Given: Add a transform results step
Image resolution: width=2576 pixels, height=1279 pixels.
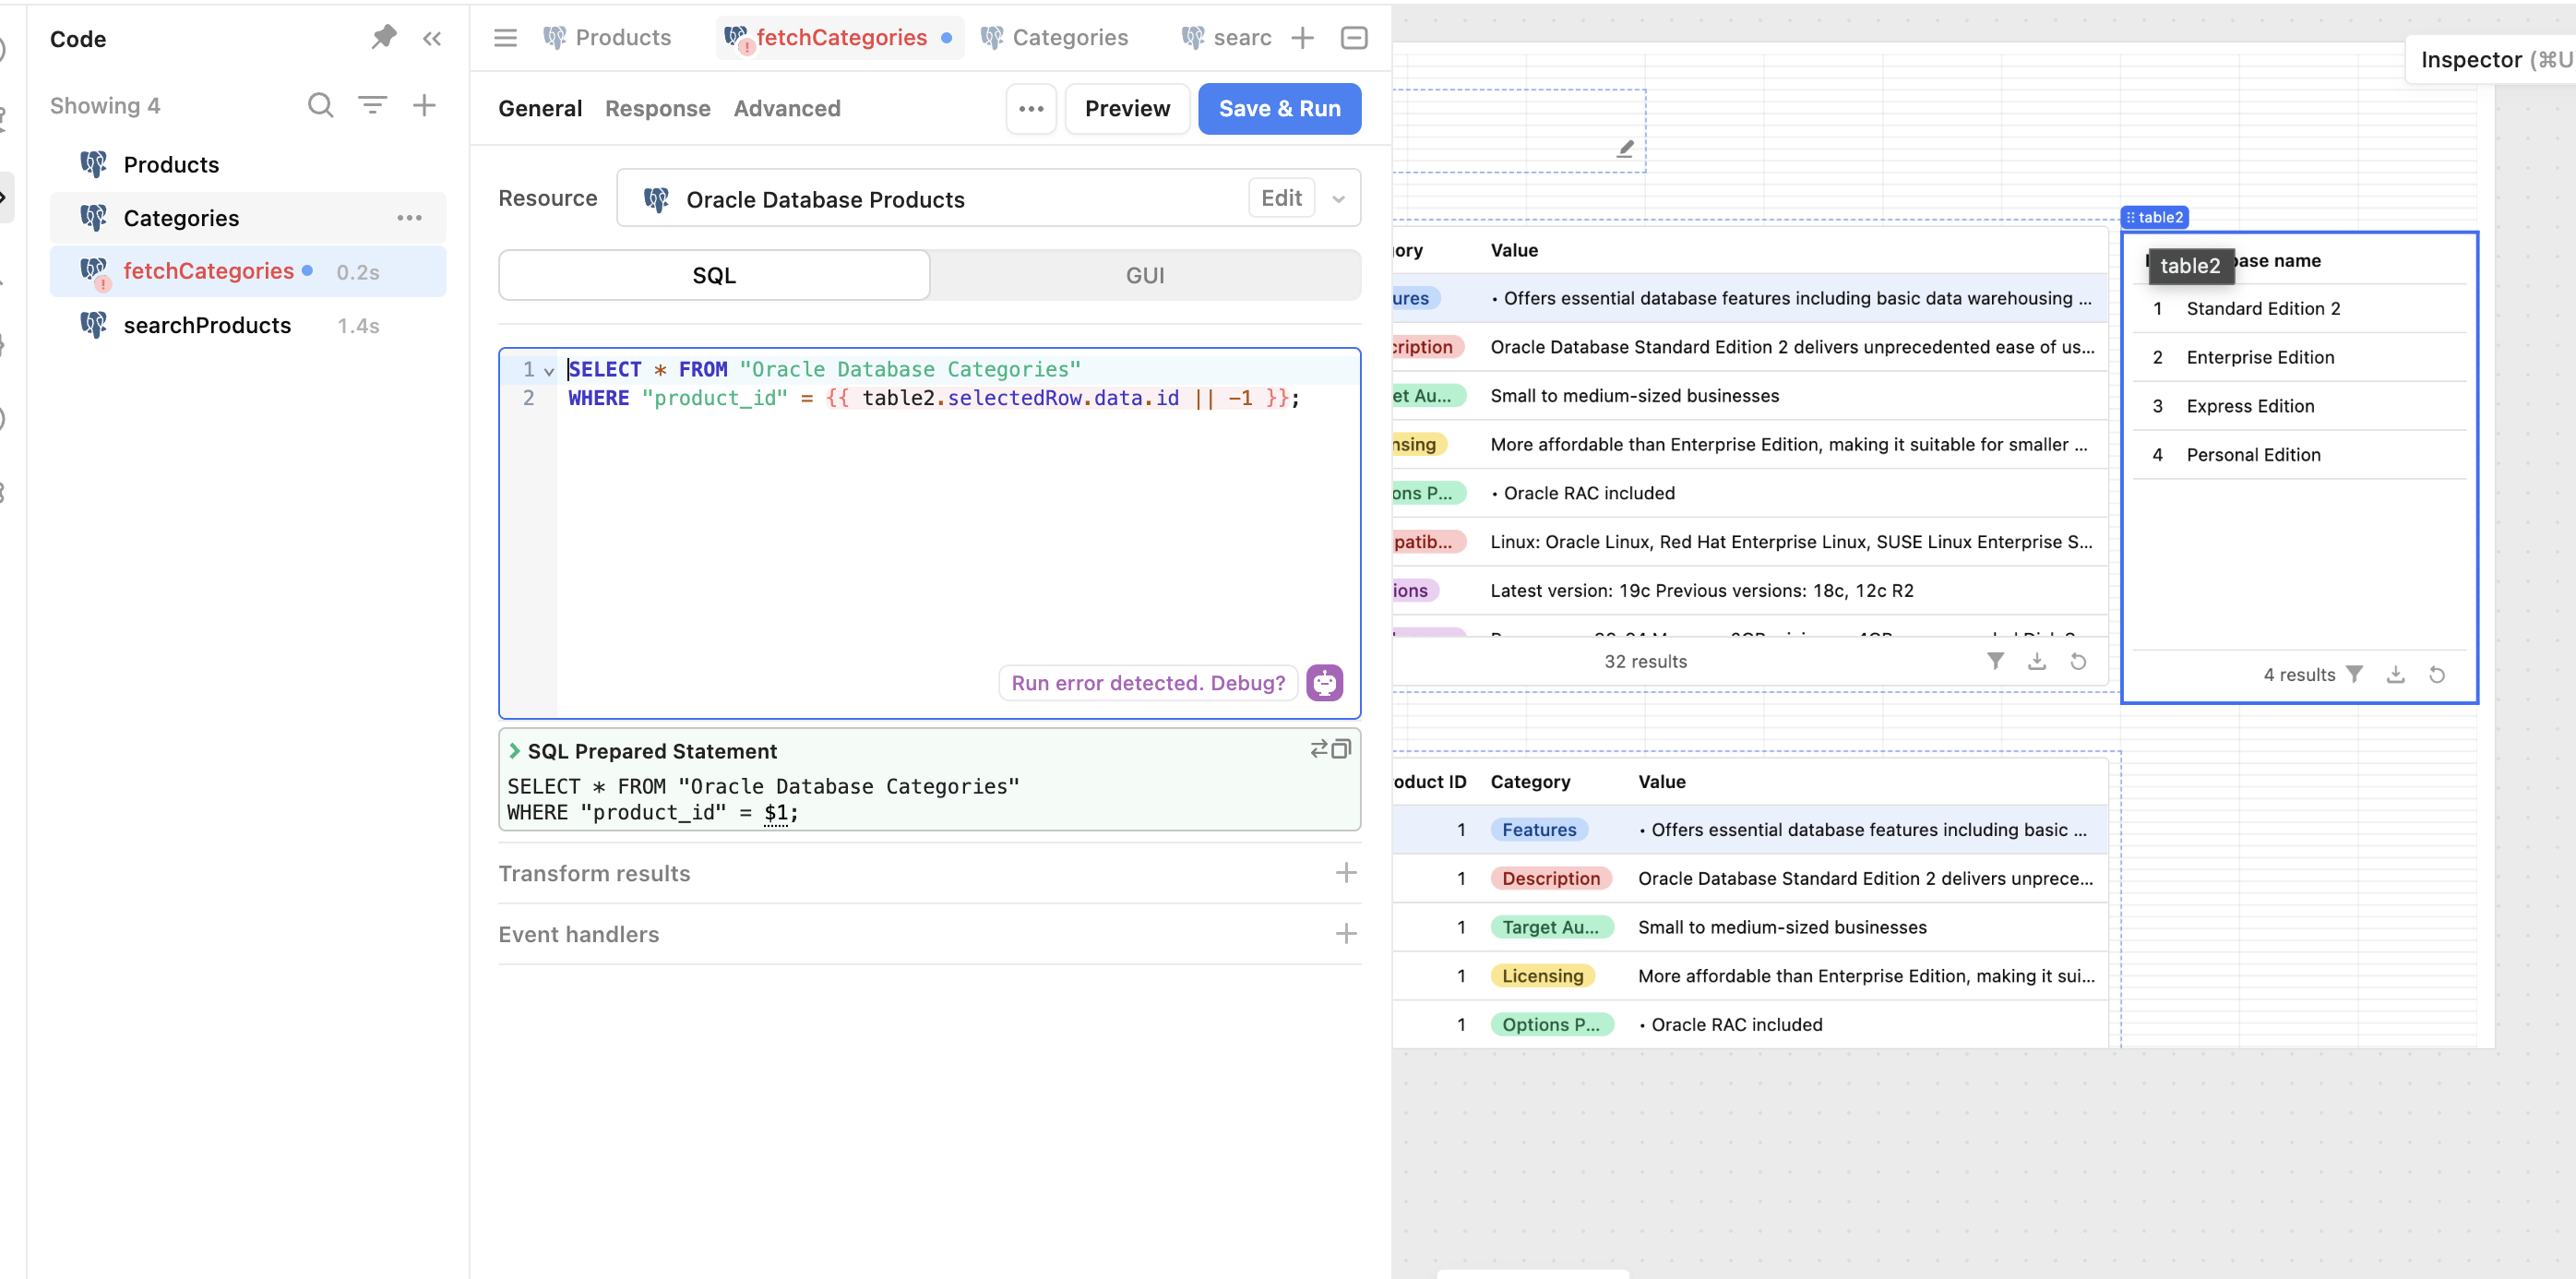Looking at the screenshot, I should pos(1346,873).
